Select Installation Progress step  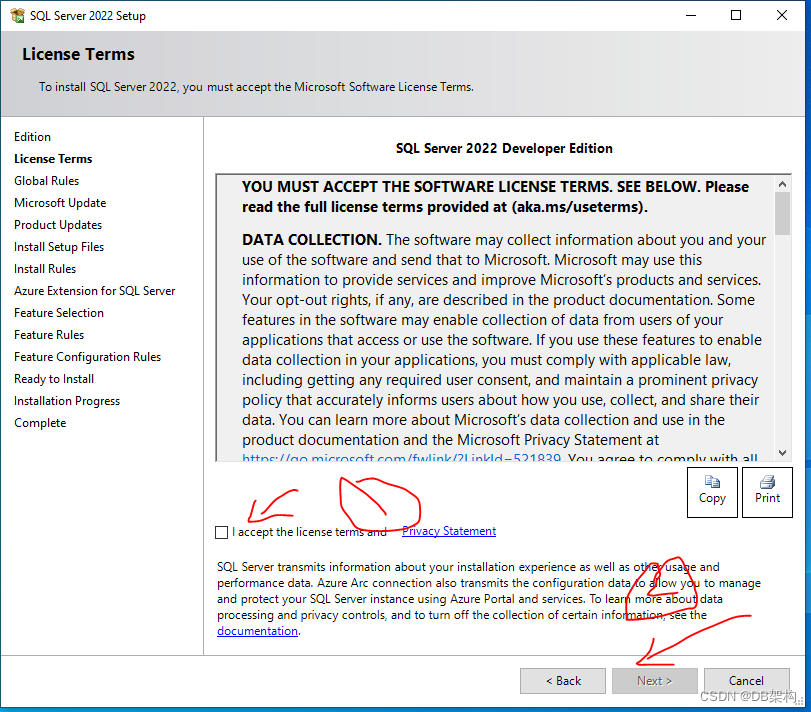(x=66, y=400)
